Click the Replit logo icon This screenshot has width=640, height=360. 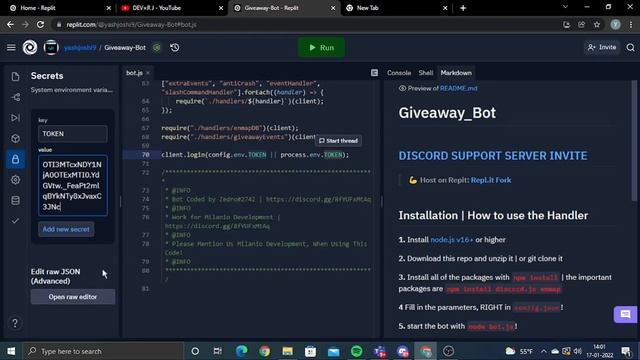30,48
